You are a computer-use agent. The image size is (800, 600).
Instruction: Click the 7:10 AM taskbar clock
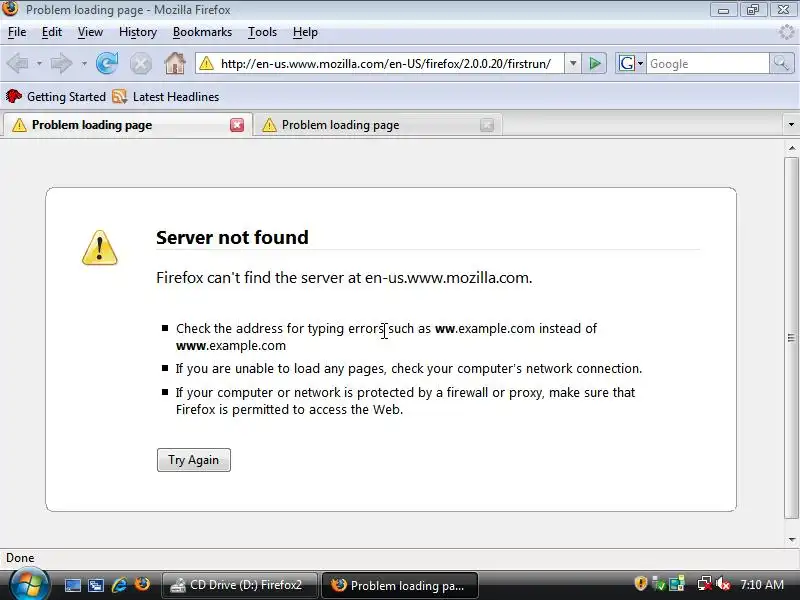click(762, 584)
